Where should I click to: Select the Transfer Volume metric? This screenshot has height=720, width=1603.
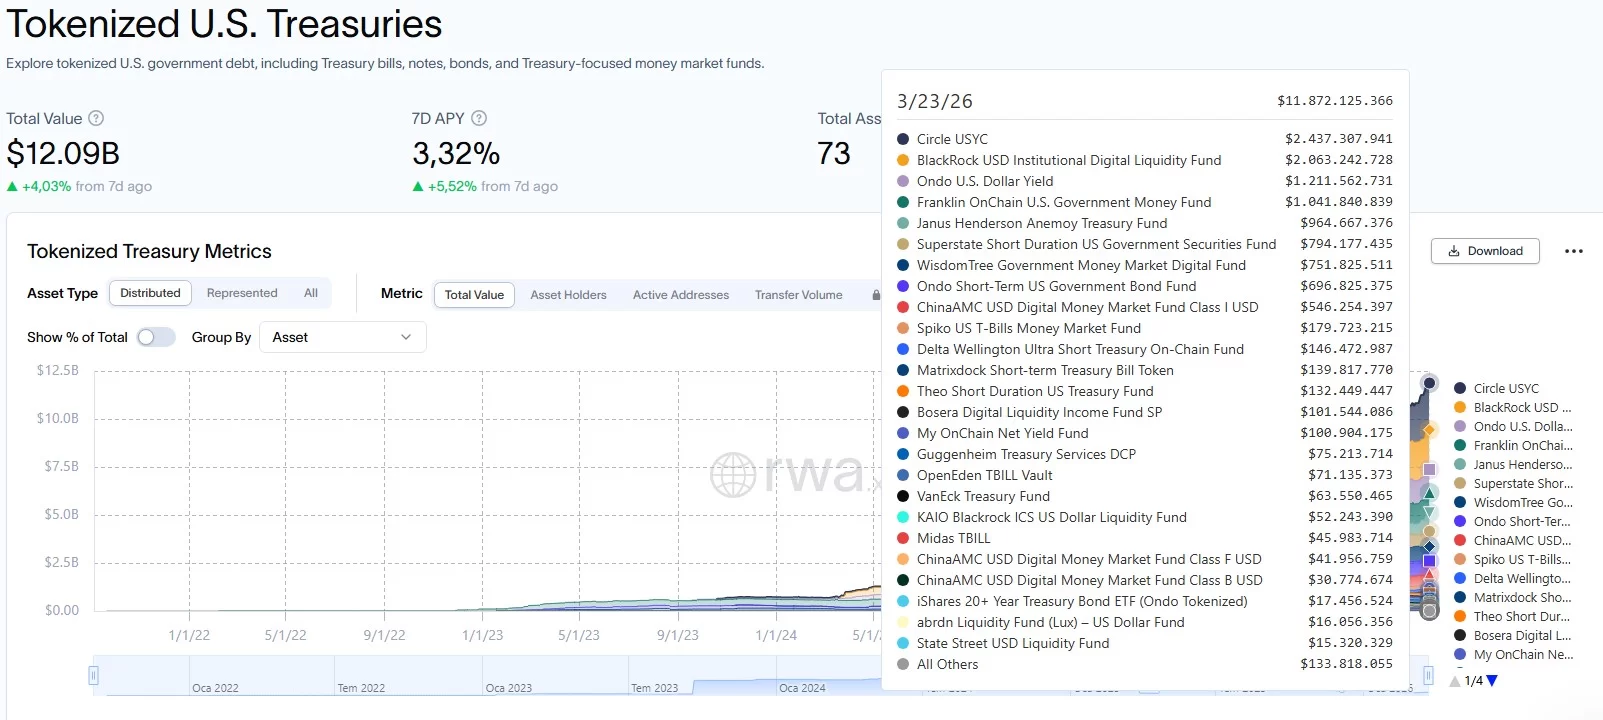(798, 295)
